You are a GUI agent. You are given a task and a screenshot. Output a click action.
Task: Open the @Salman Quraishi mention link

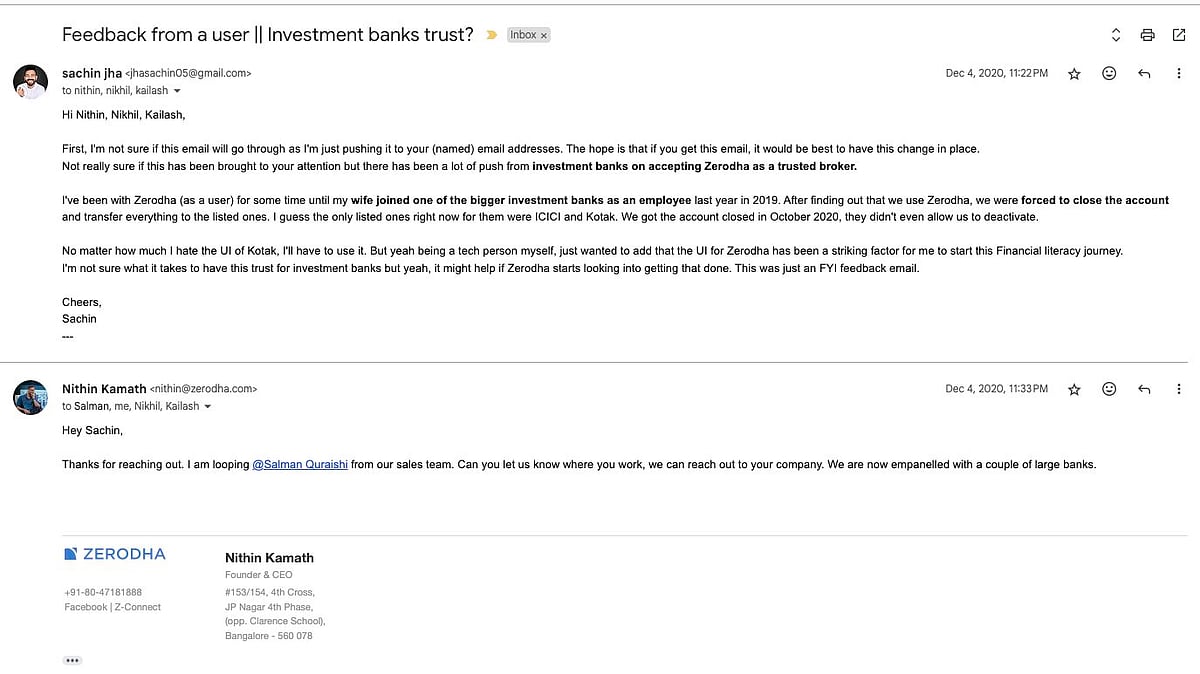[300, 465]
